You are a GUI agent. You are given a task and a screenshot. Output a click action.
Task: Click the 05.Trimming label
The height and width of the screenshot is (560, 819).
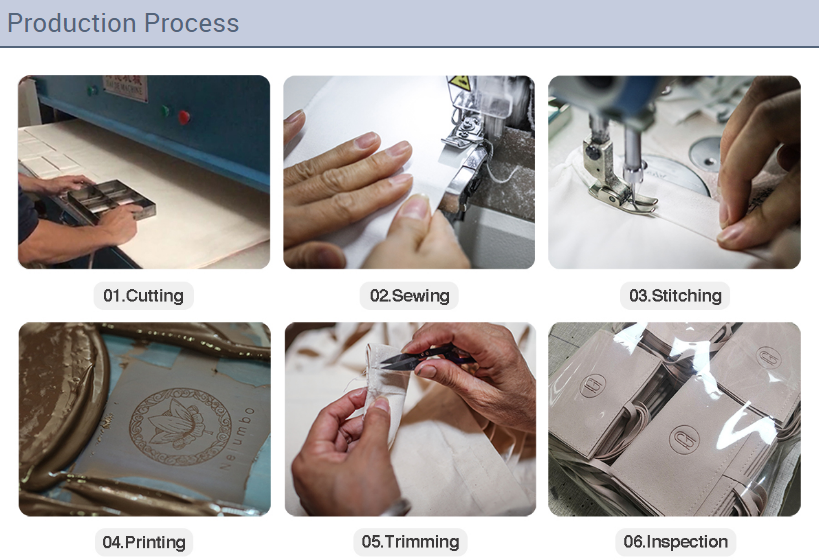(x=410, y=542)
